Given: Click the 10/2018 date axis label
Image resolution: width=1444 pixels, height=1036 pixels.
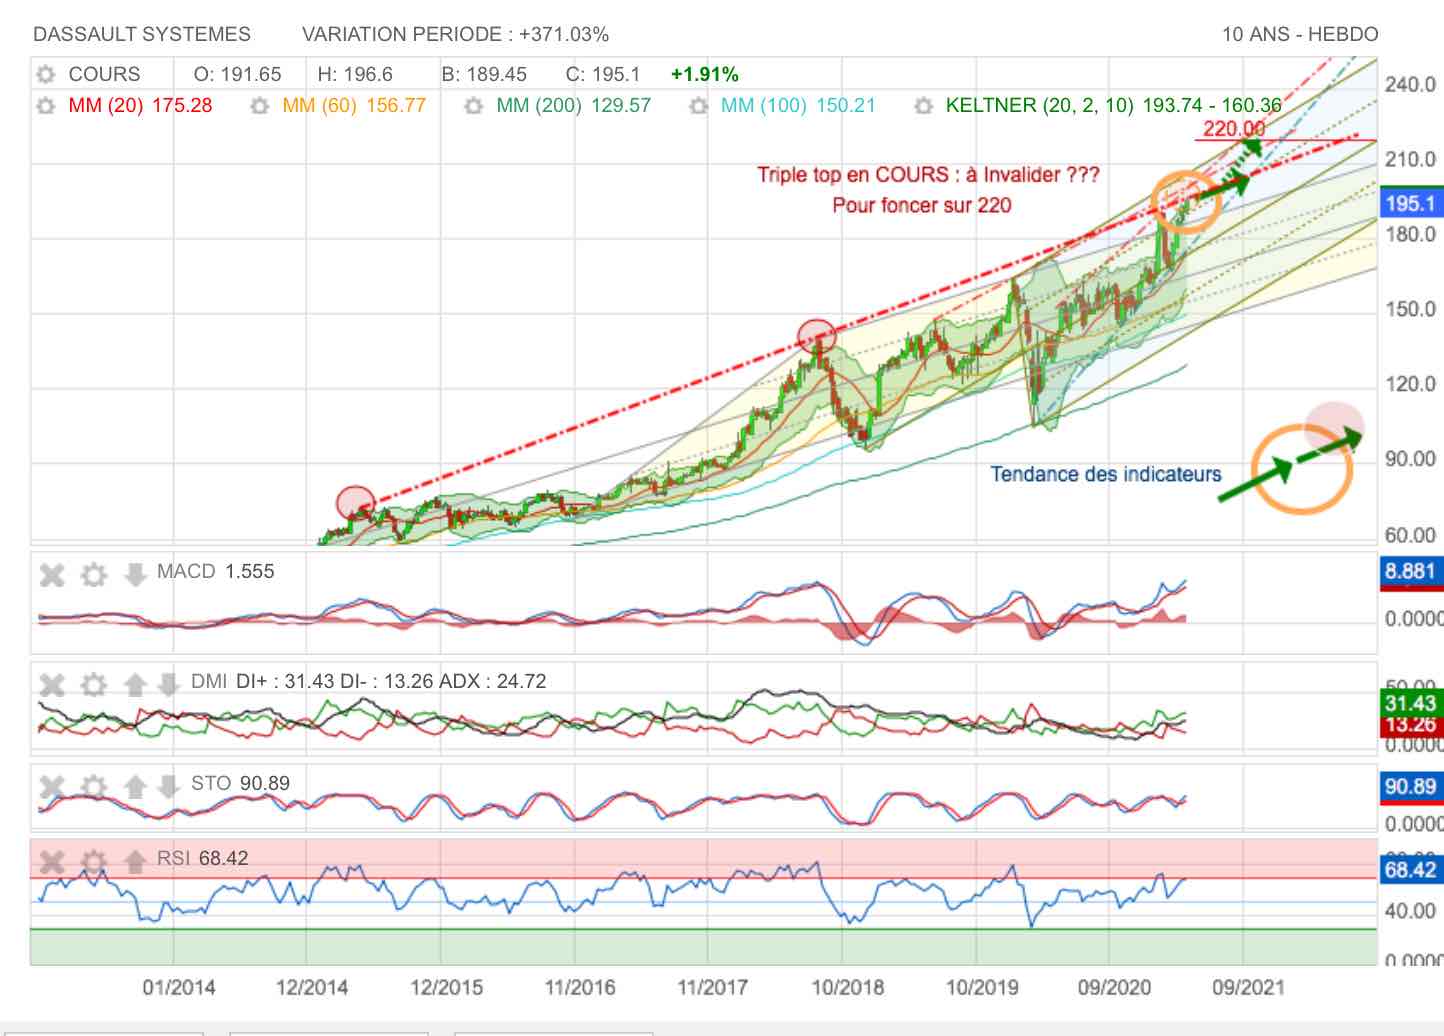Looking at the screenshot, I should 848,988.
